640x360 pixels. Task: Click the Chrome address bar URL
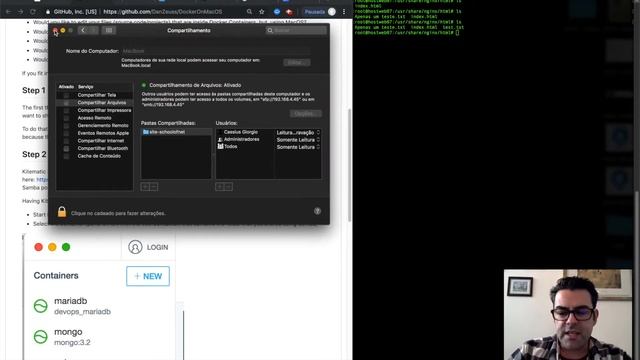(x=162, y=12)
